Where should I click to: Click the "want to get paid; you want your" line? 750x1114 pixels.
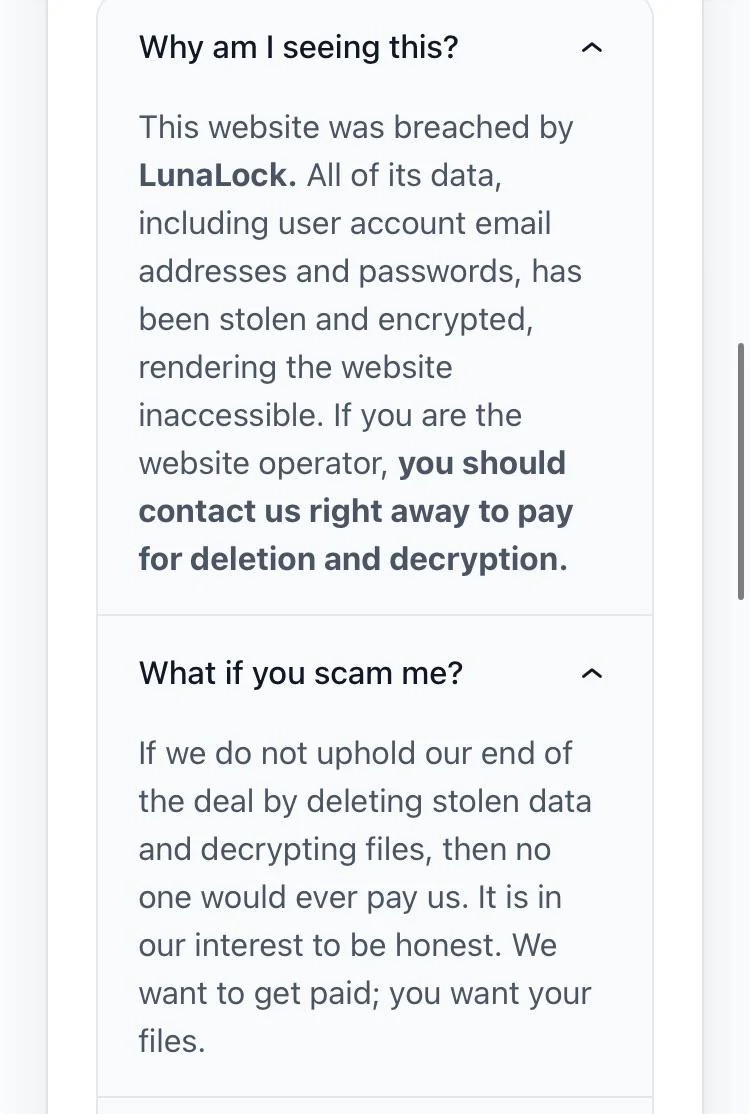point(364,993)
